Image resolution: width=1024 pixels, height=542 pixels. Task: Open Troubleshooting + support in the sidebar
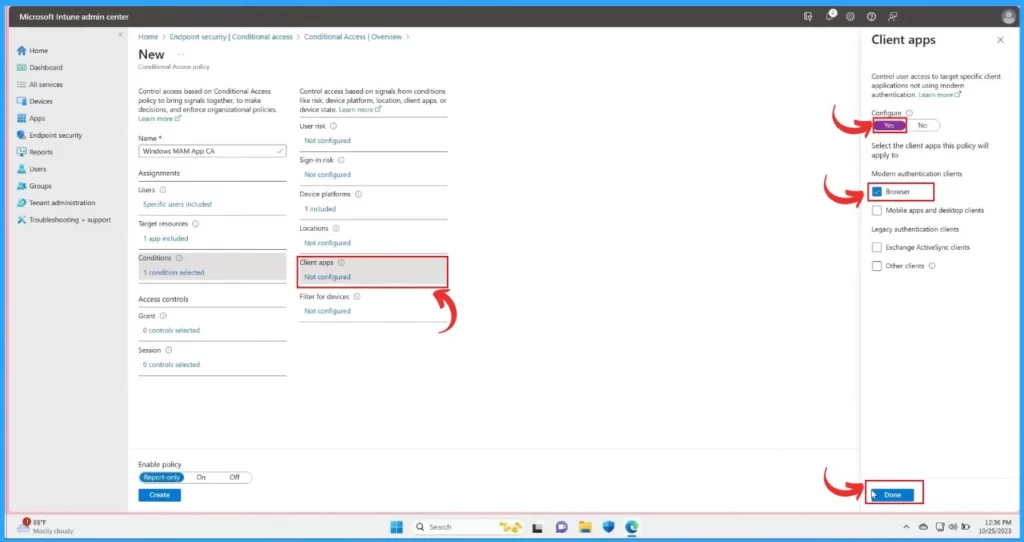pos(64,219)
